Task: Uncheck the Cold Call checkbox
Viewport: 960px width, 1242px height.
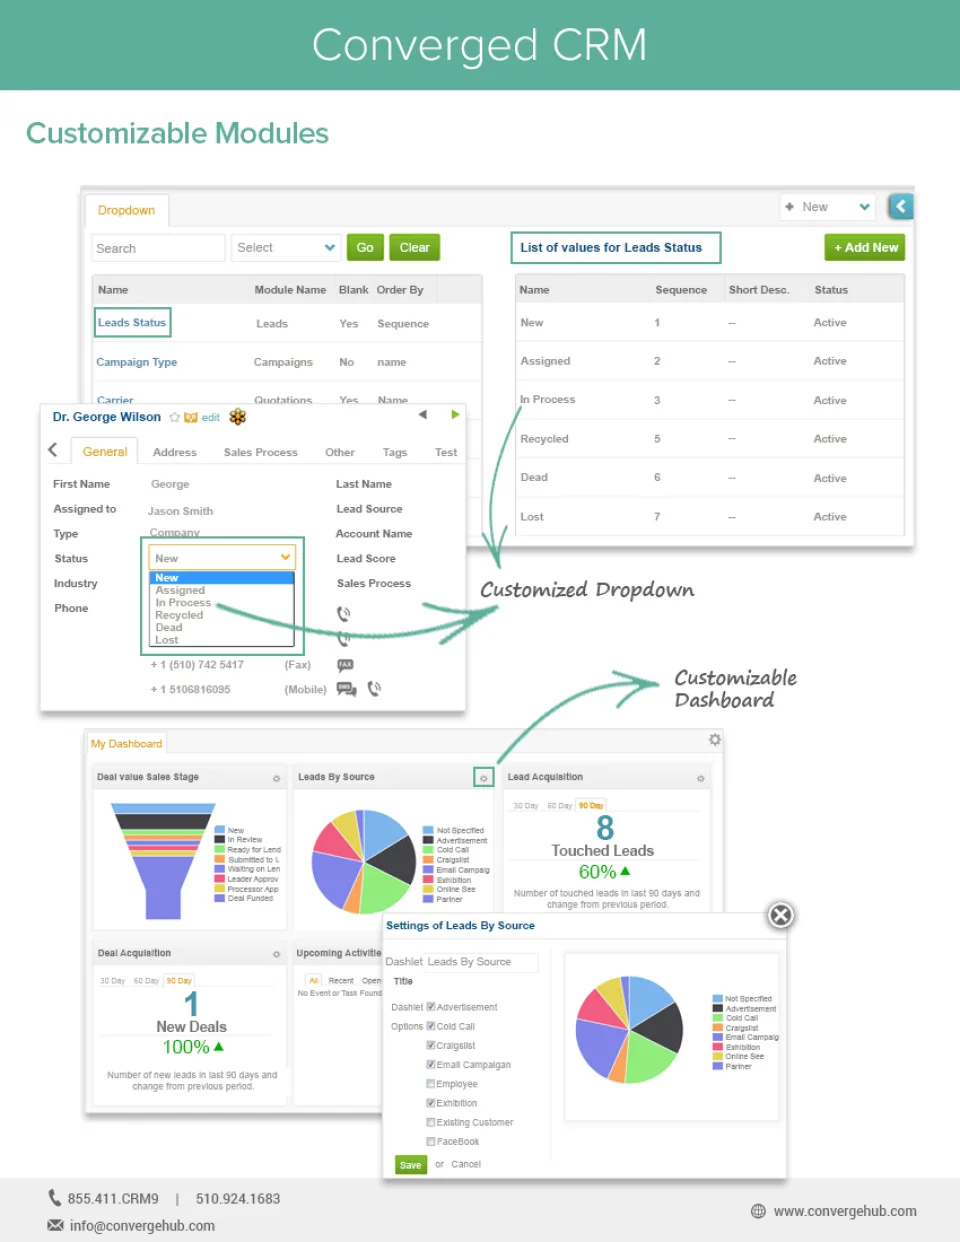Action: (431, 1026)
